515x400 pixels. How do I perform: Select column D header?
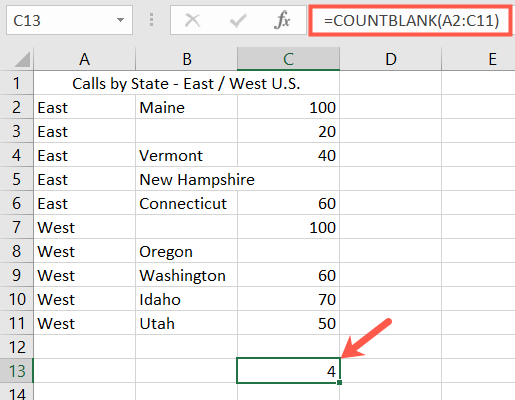pos(391,59)
